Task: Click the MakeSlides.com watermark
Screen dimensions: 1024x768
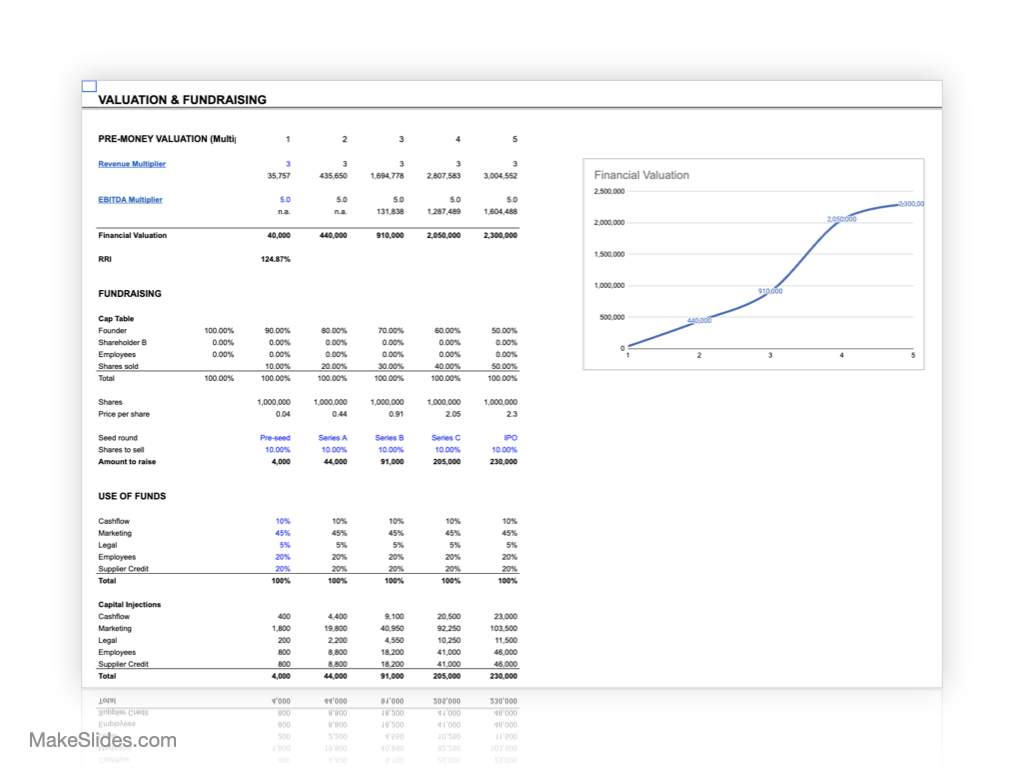Action: click(102, 741)
